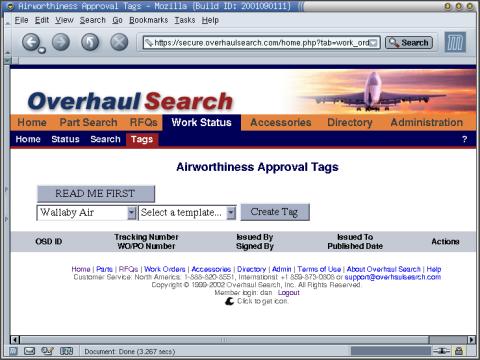
Task: Open the Edit menu
Action: 42,20
